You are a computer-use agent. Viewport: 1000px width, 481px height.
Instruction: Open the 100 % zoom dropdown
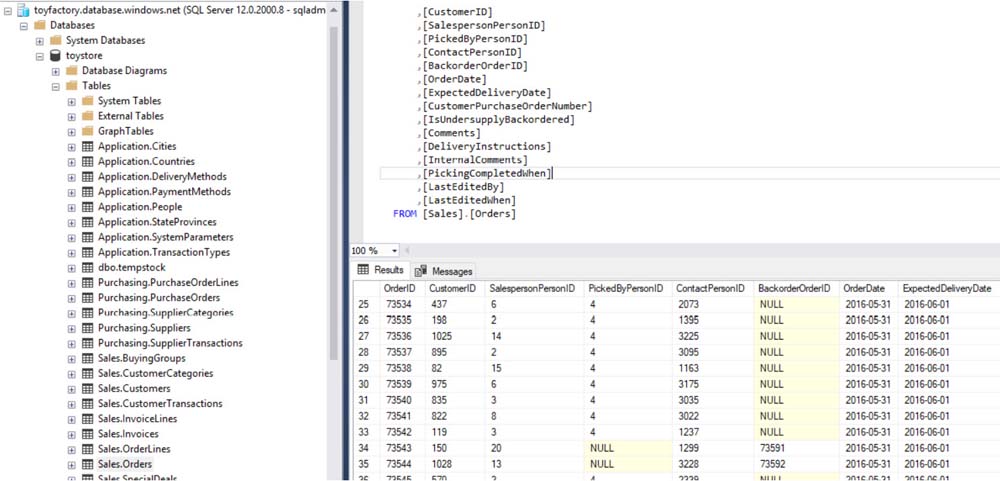395,250
